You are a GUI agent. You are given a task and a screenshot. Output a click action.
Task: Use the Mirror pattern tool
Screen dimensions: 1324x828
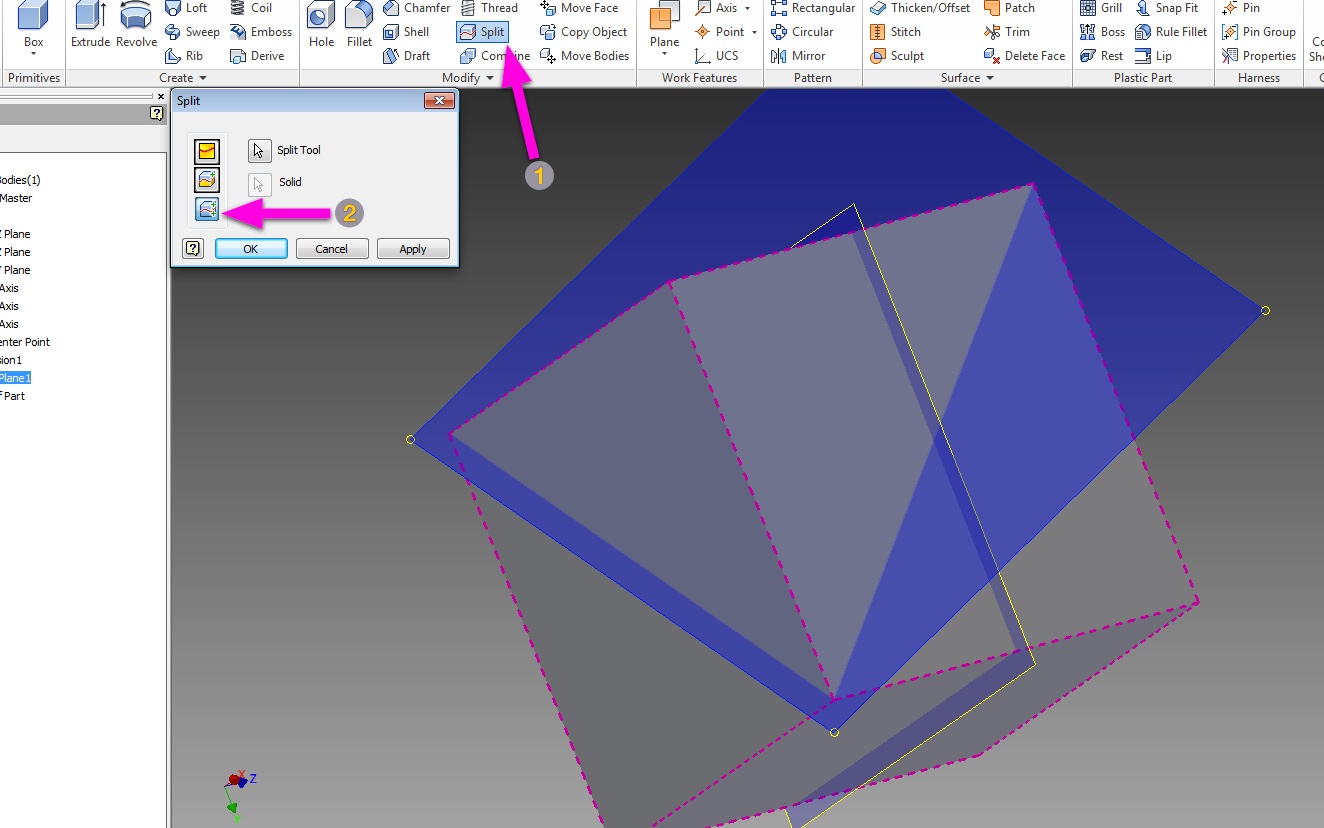click(798, 56)
